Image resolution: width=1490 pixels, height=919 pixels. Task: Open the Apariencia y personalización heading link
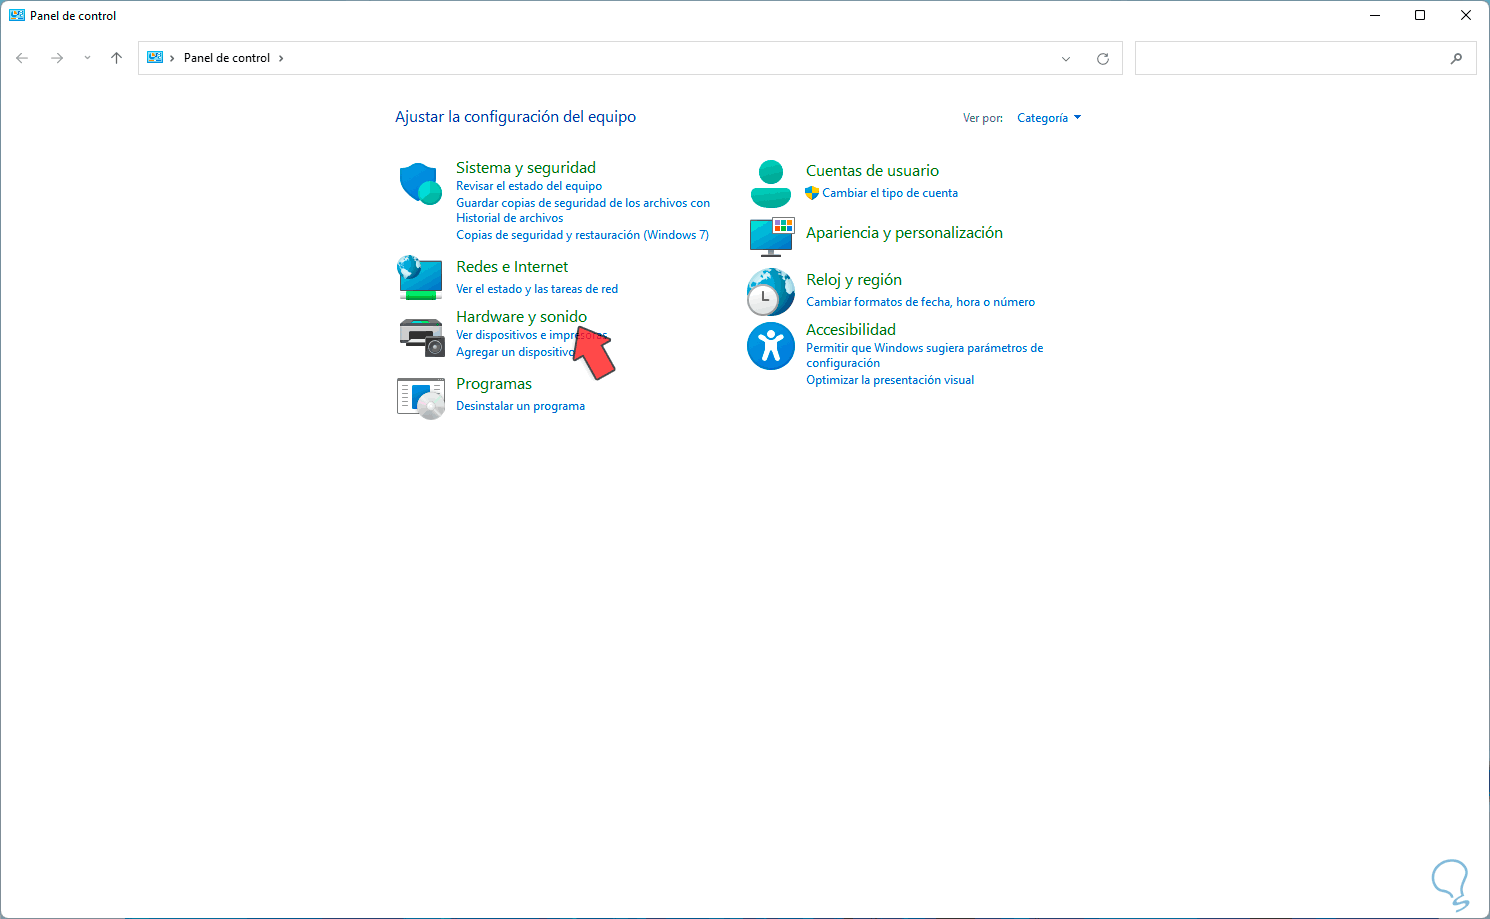pos(904,233)
